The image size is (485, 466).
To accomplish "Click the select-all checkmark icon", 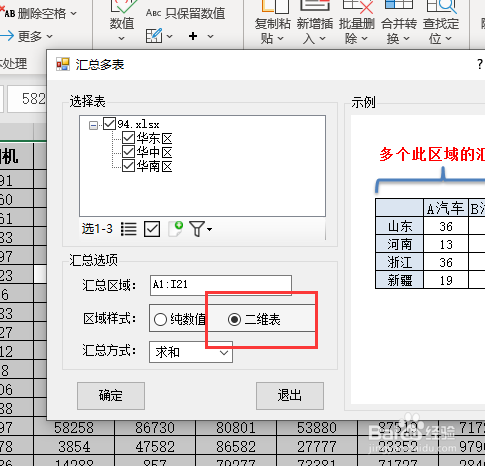I will pos(152,229).
